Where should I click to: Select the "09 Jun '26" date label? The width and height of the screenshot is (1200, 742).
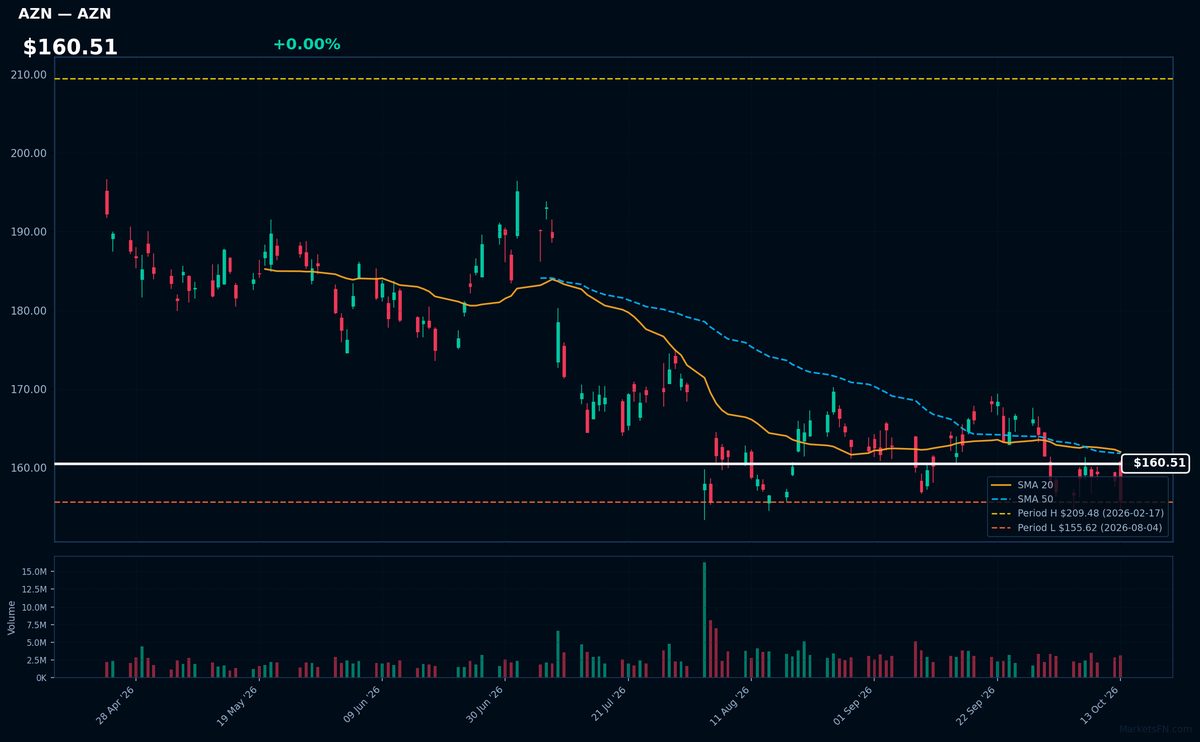coord(362,706)
